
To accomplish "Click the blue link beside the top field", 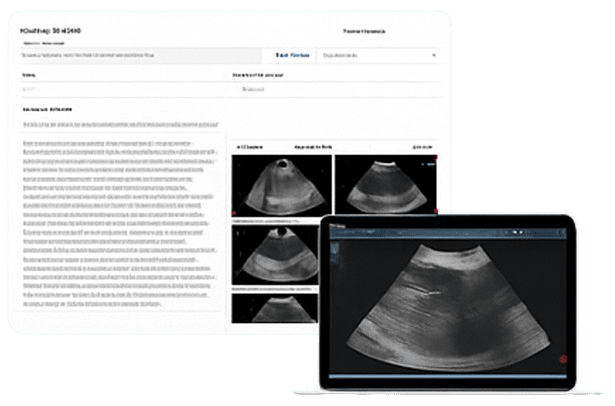I will [294, 56].
